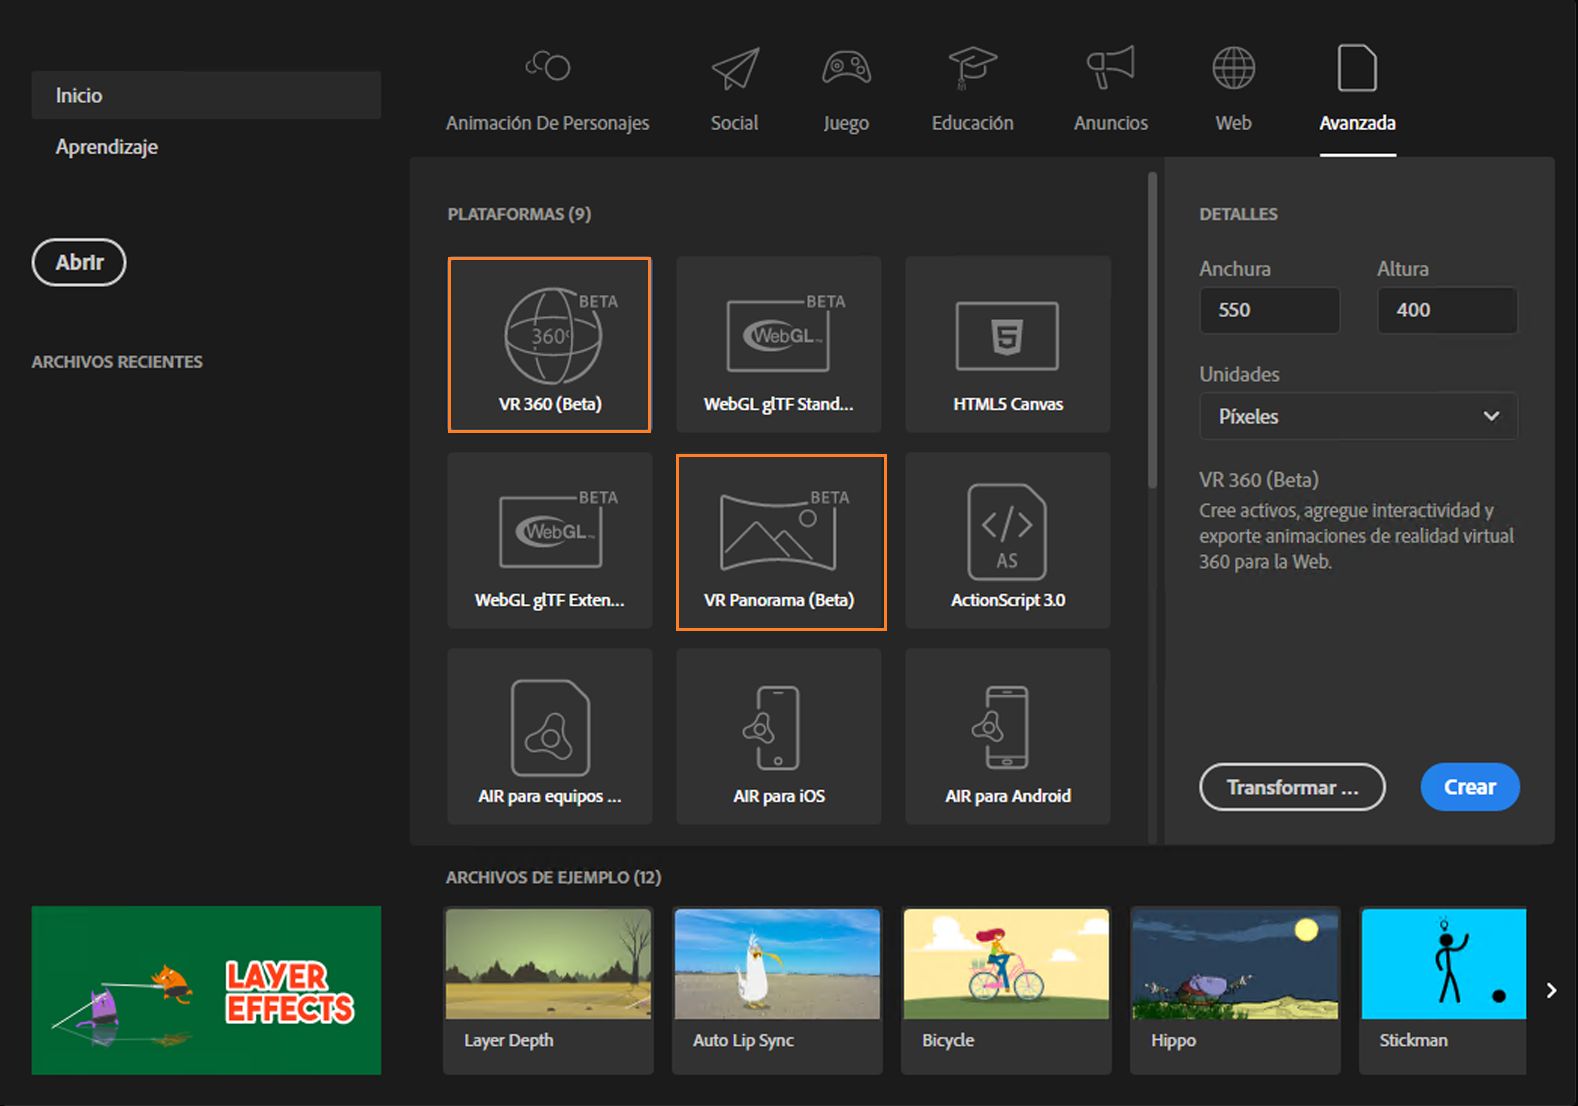This screenshot has height=1106, width=1578.
Task: Open the Anuncios preset tab
Action: [x=1111, y=123]
